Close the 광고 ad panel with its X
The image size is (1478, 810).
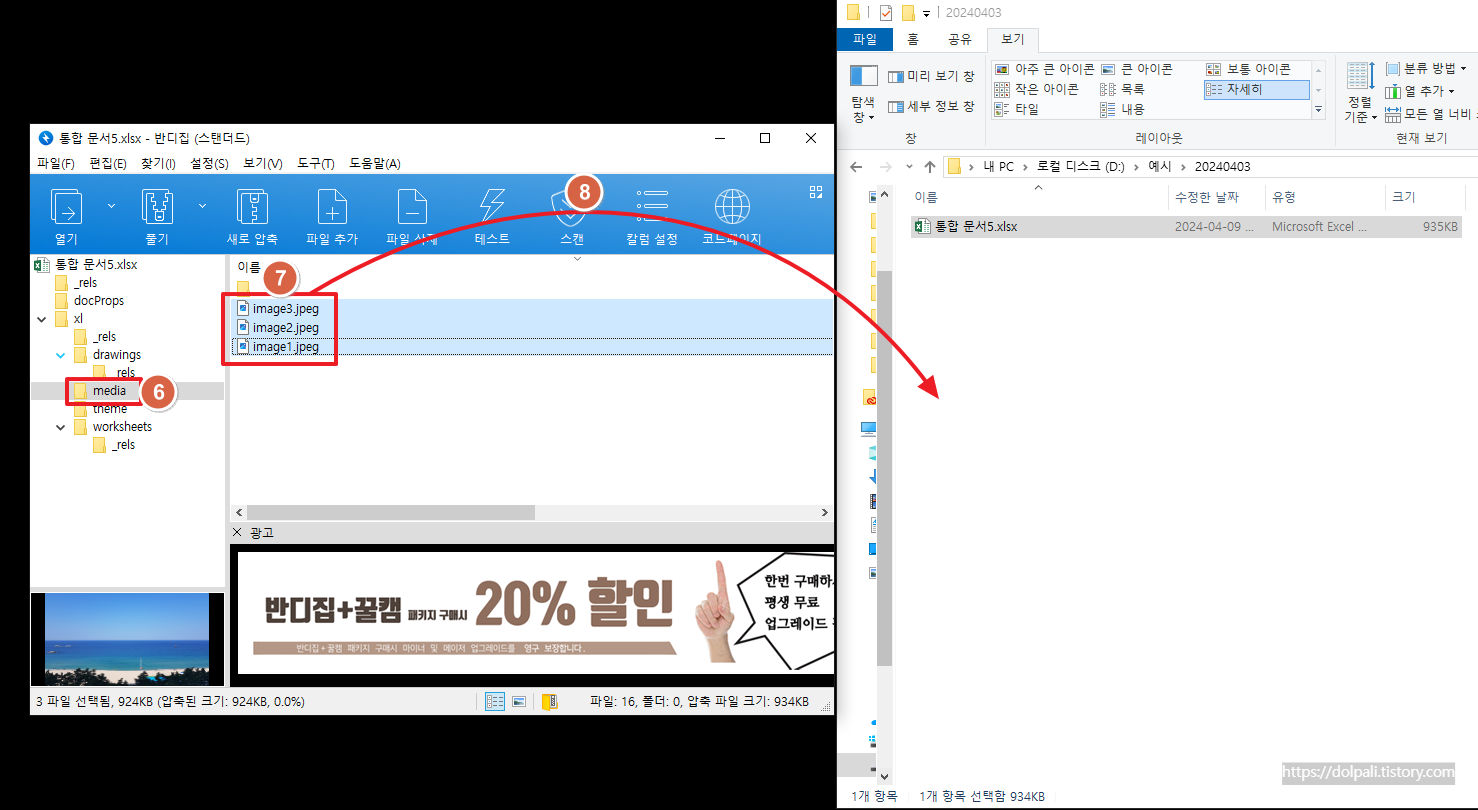click(x=237, y=532)
